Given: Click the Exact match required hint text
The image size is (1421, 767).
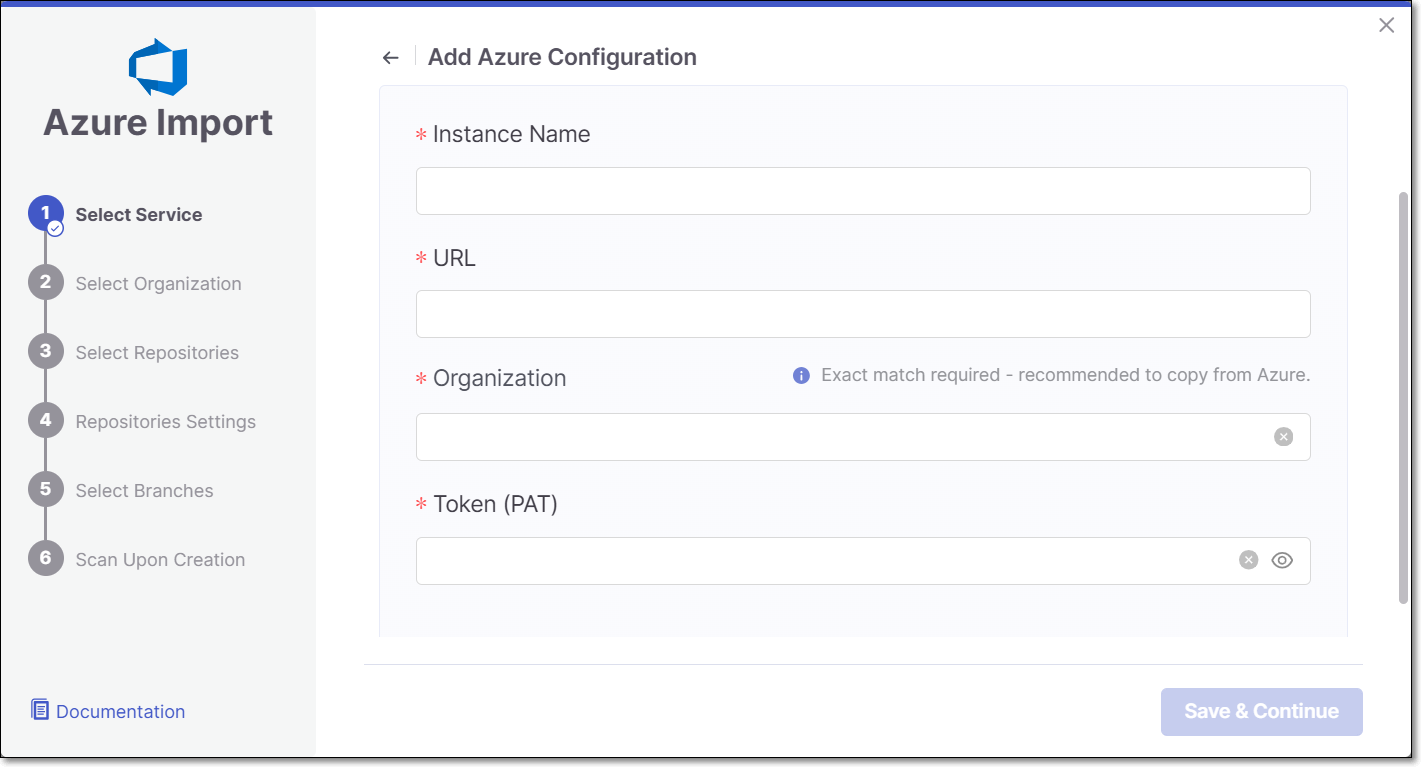Looking at the screenshot, I should pyautogui.click(x=1065, y=375).
